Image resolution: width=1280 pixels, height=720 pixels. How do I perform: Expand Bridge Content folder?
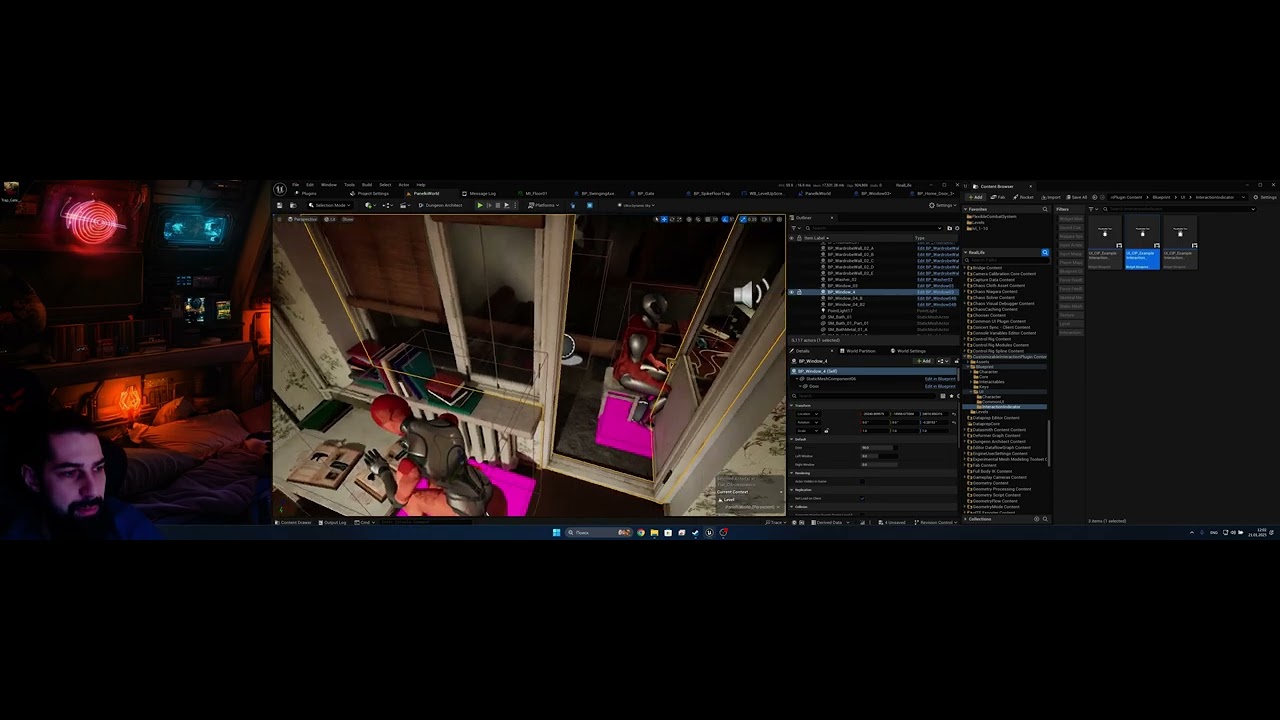[x=965, y=268]
